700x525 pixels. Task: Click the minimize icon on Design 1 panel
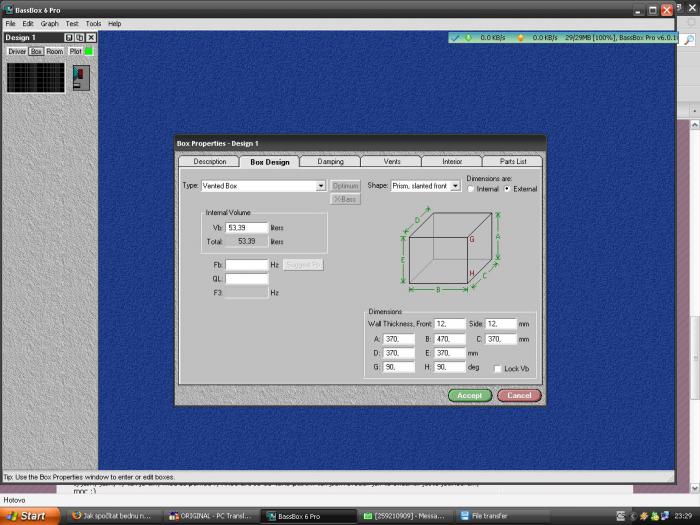coord(69,37)
